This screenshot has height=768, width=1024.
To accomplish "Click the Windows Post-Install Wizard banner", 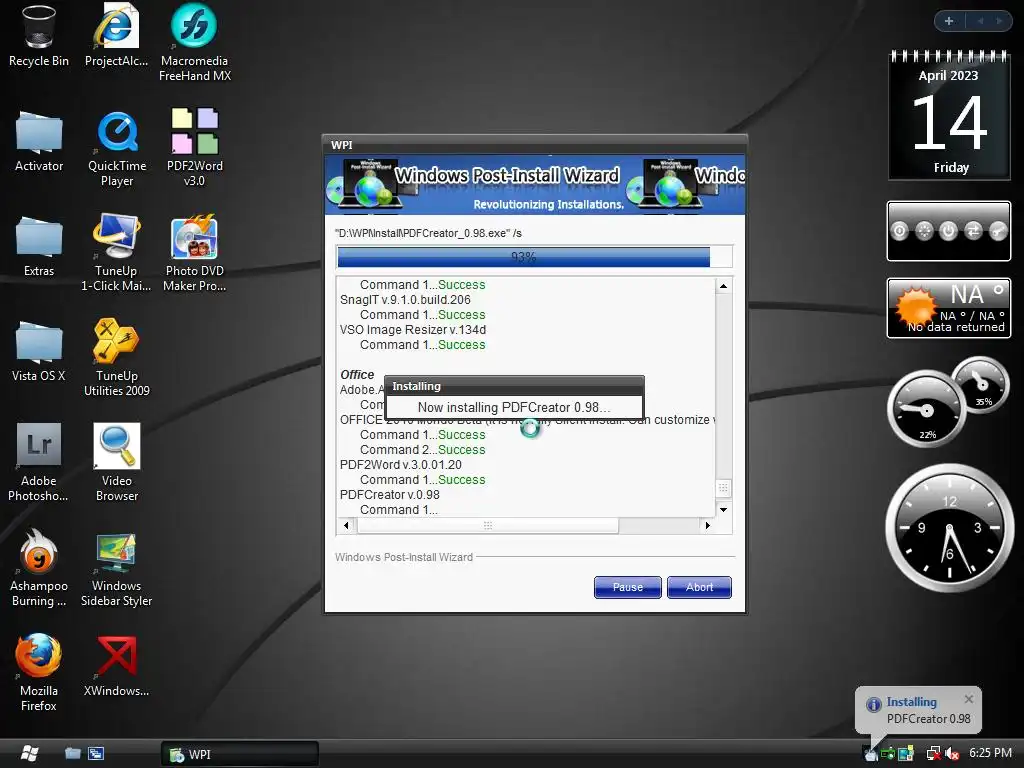I will (x=535, y=185).
